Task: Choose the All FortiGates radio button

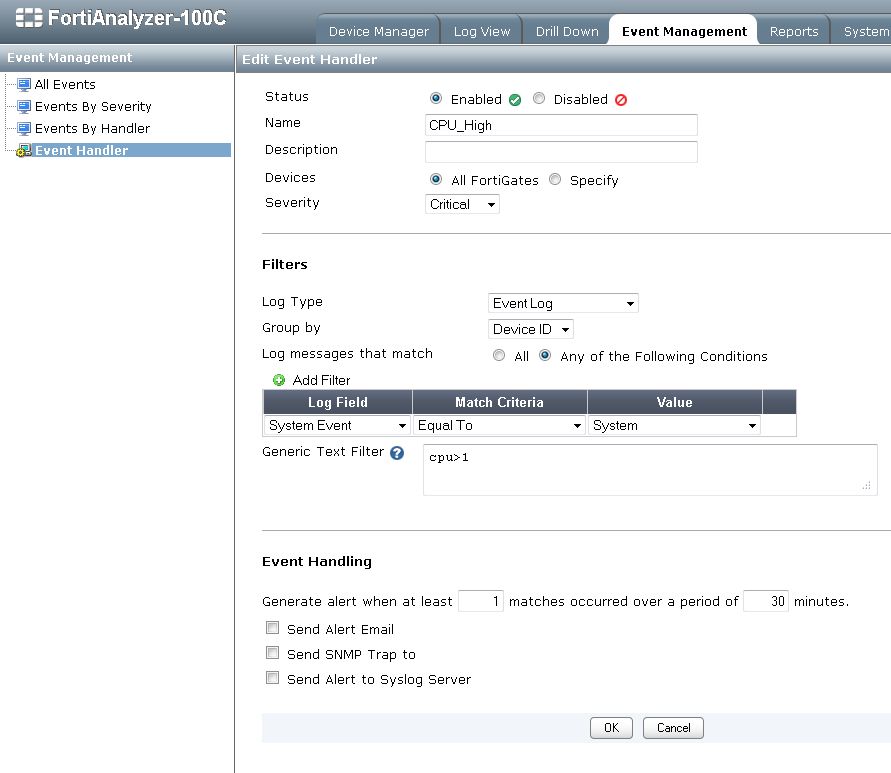Action: [x=436, y=180]
